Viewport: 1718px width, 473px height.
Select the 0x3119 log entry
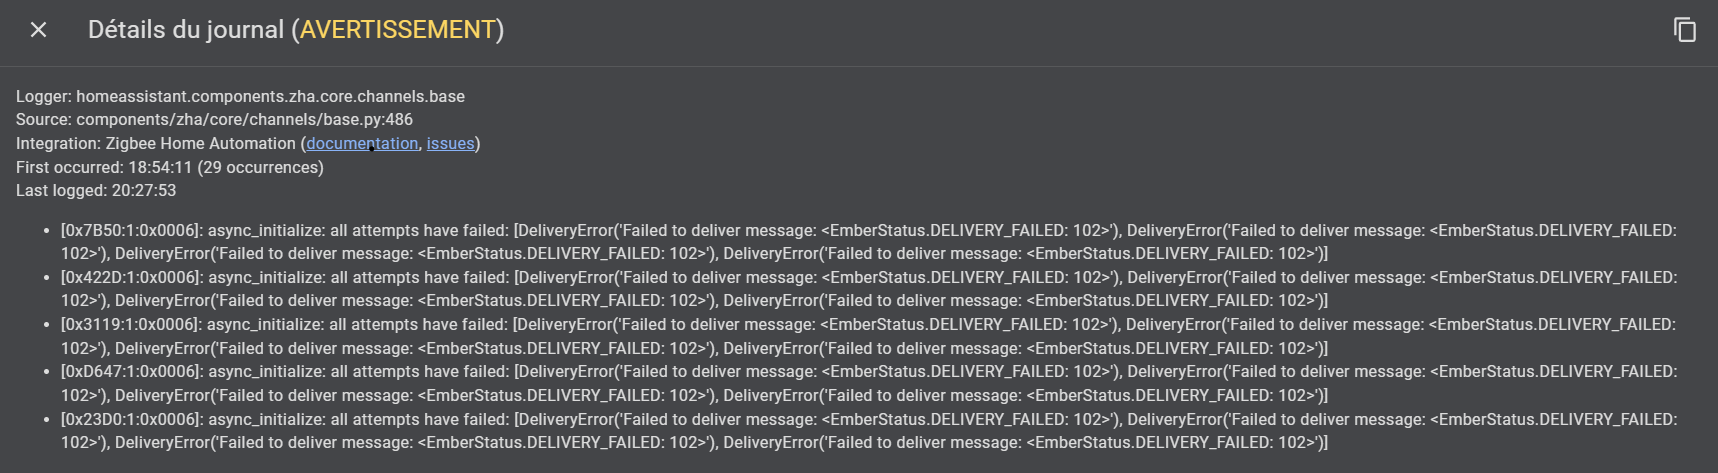pyautogui.click(x=868, y=336)
